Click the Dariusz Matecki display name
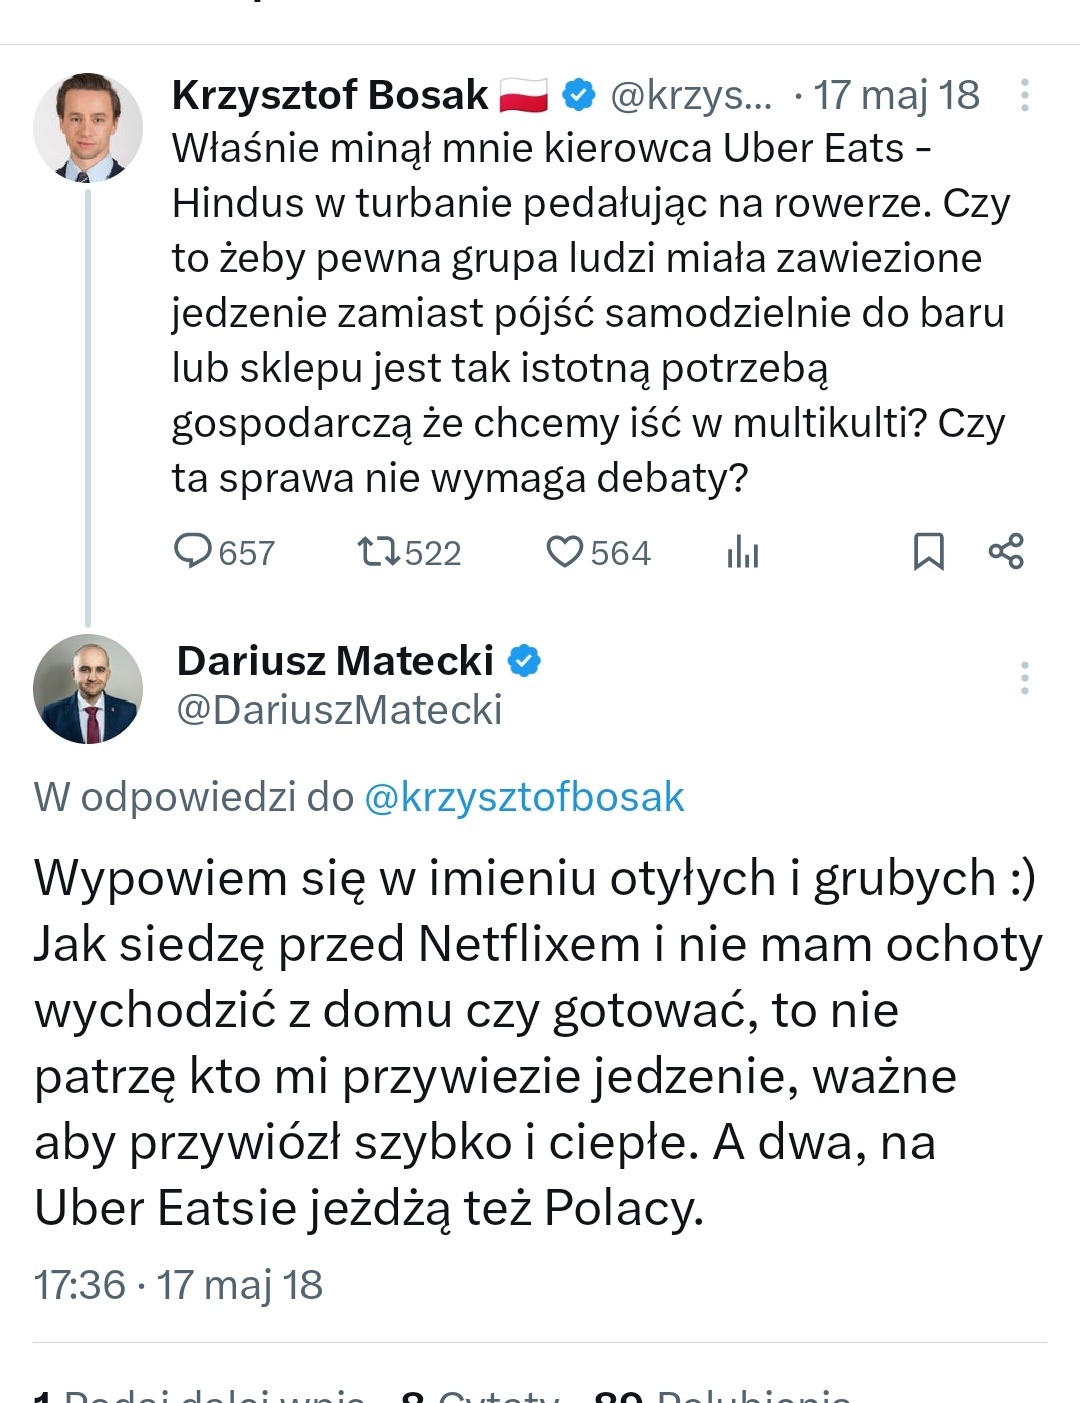 coord(335,661)
